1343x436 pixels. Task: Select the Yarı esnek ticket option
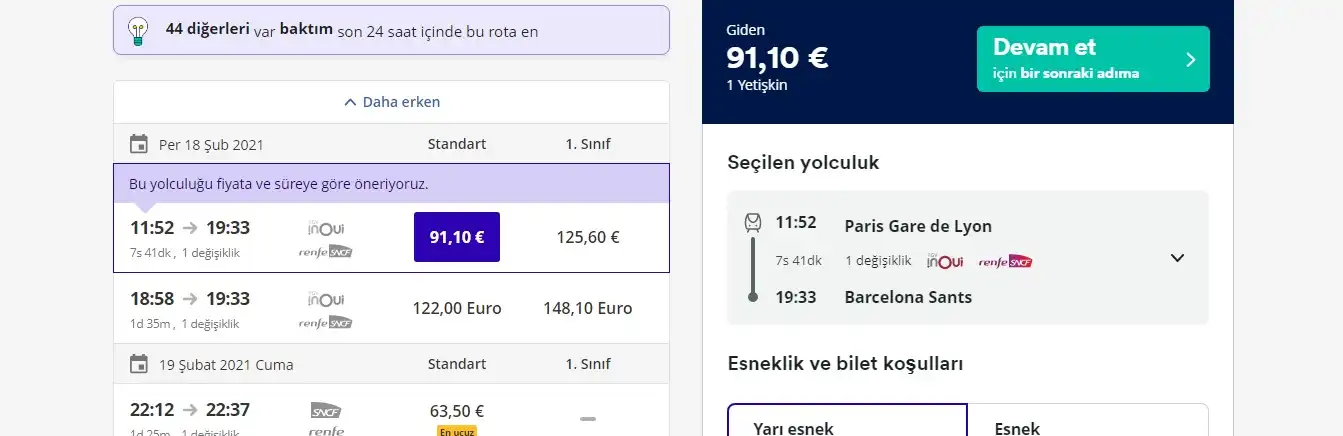coord(847,424)
